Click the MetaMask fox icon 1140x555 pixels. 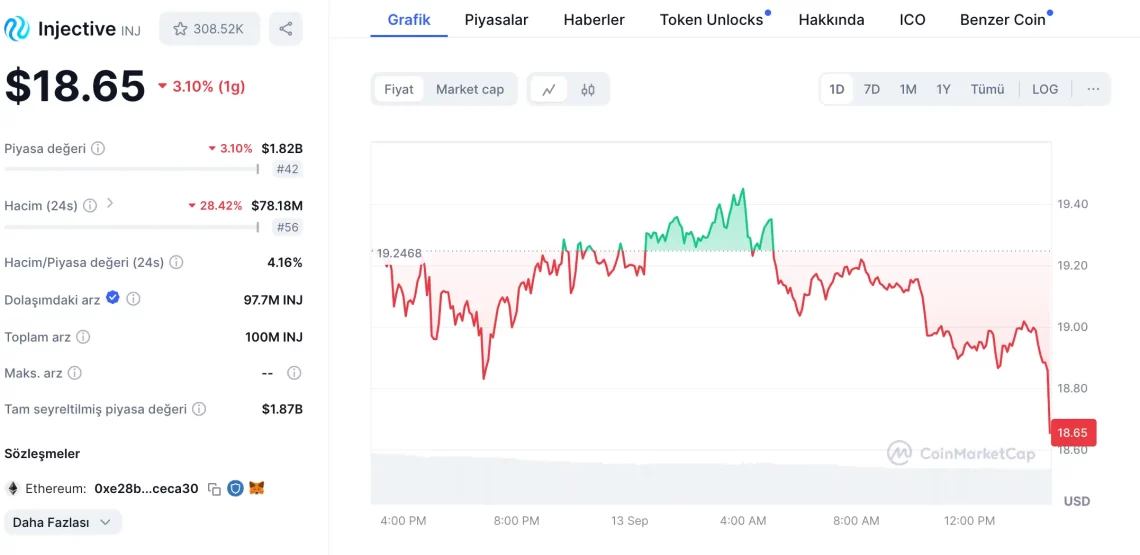257,489
